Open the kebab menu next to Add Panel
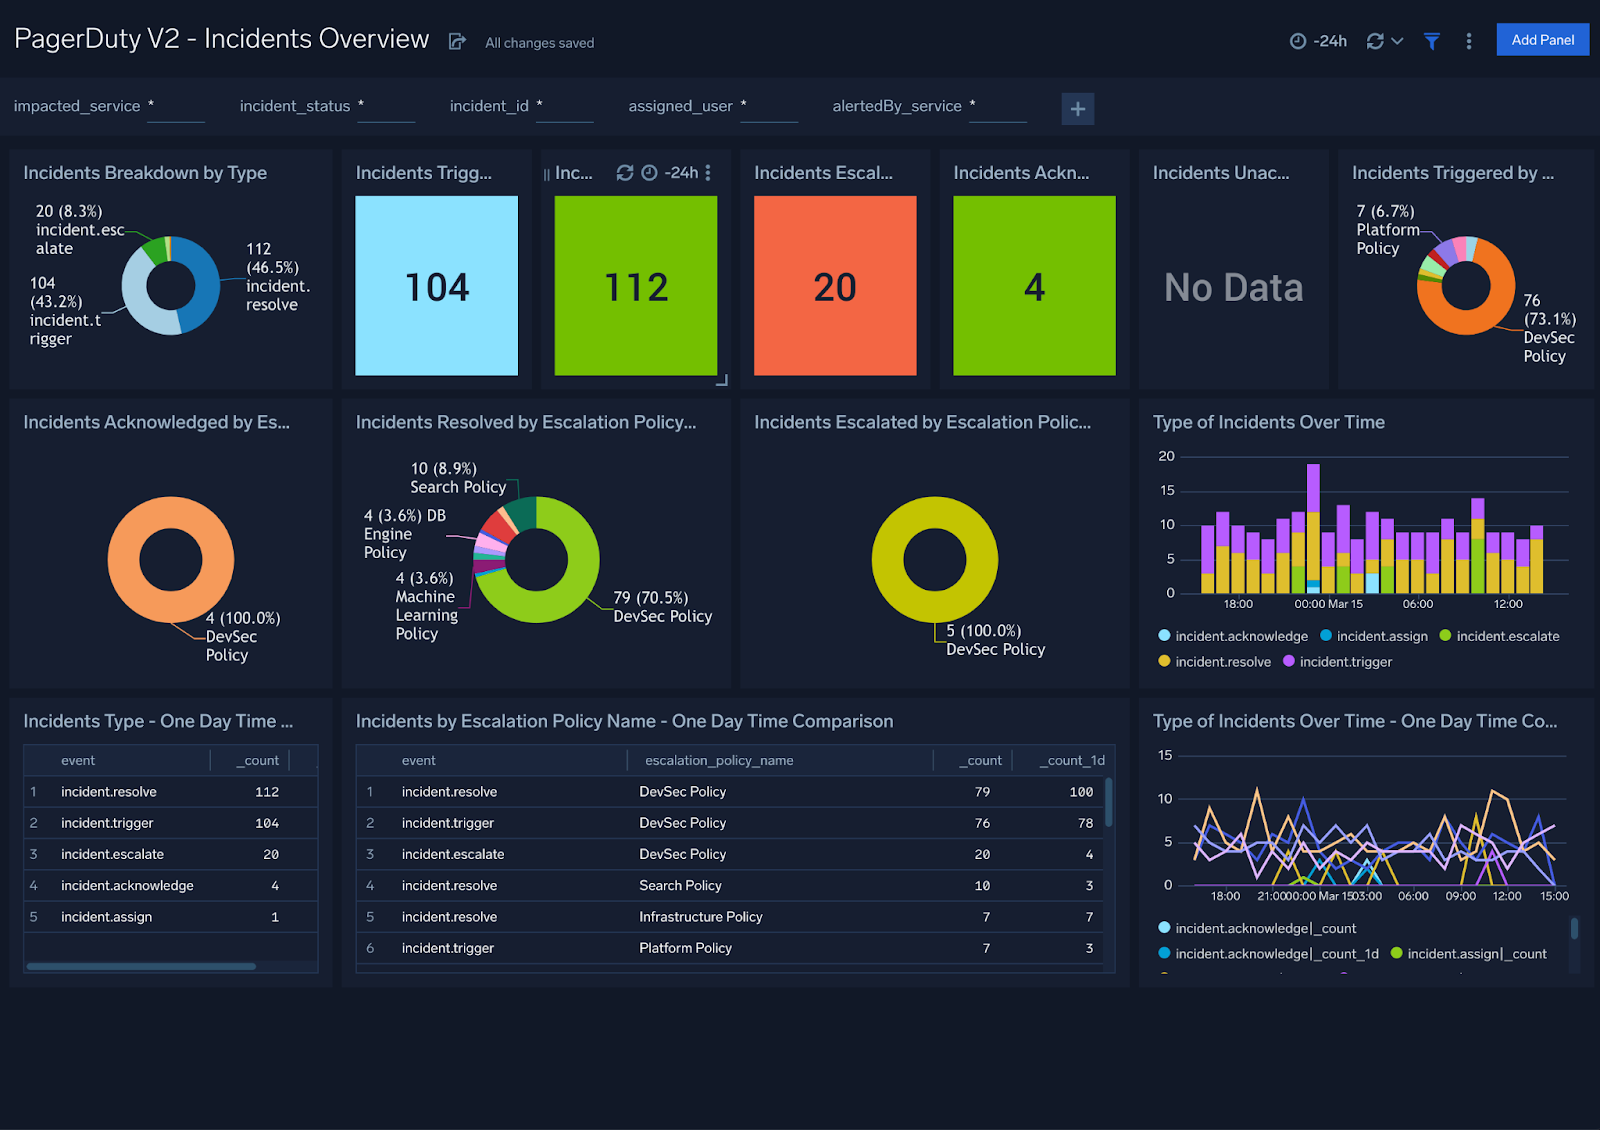The image size is (1600, 1130). [x=1469, y=40]
